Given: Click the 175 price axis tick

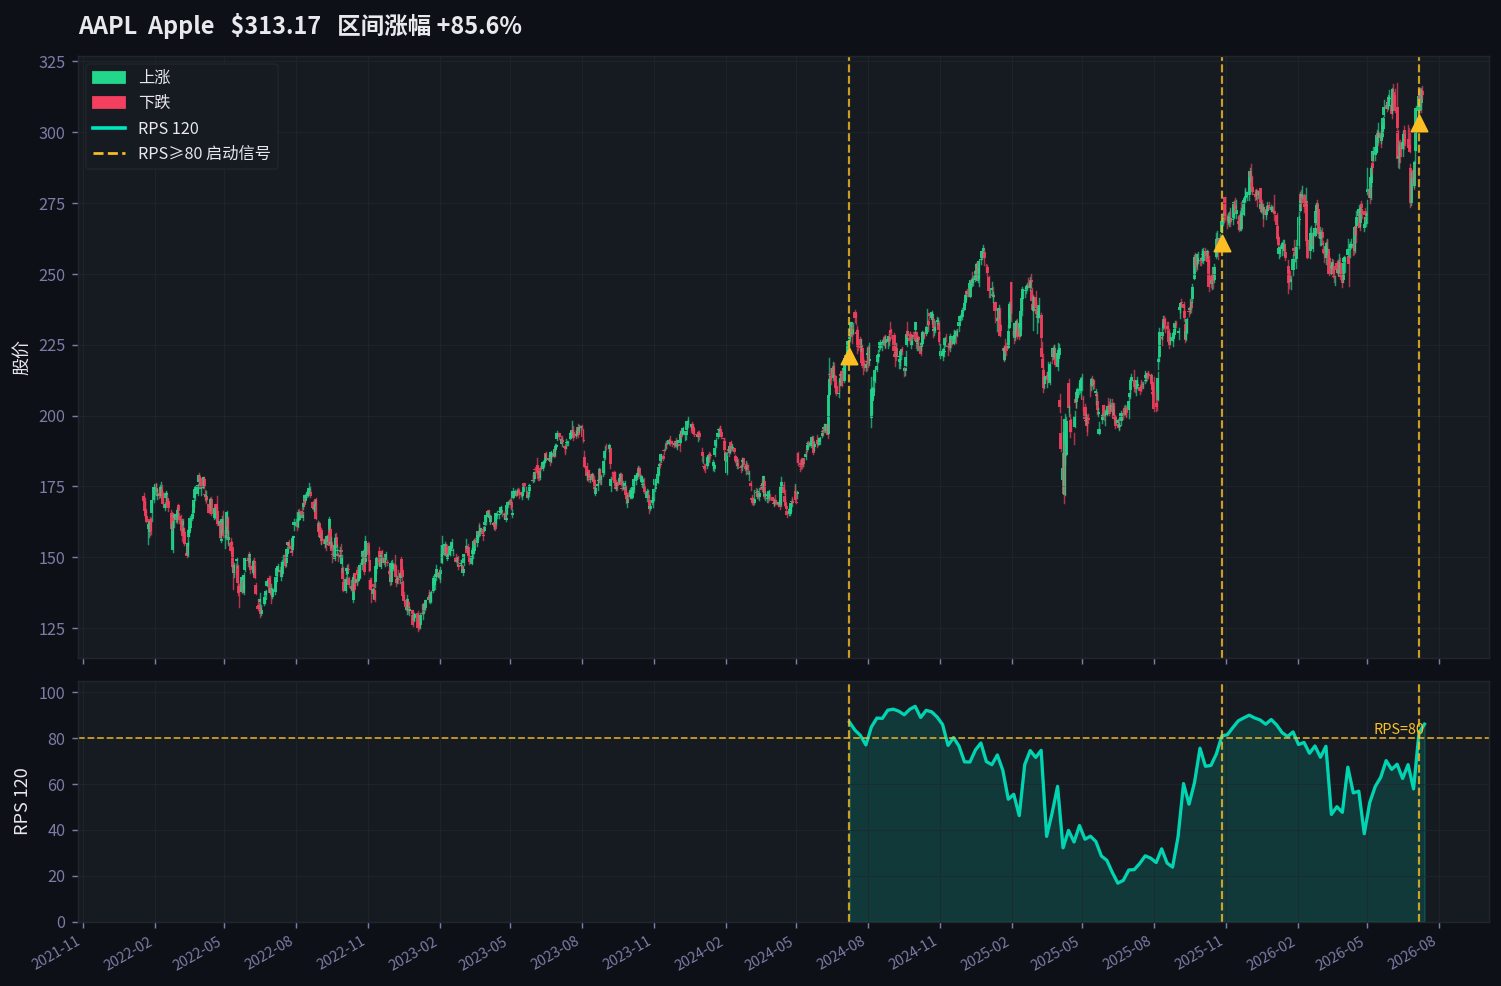Looking at the screenshot, I should [52, 487].
